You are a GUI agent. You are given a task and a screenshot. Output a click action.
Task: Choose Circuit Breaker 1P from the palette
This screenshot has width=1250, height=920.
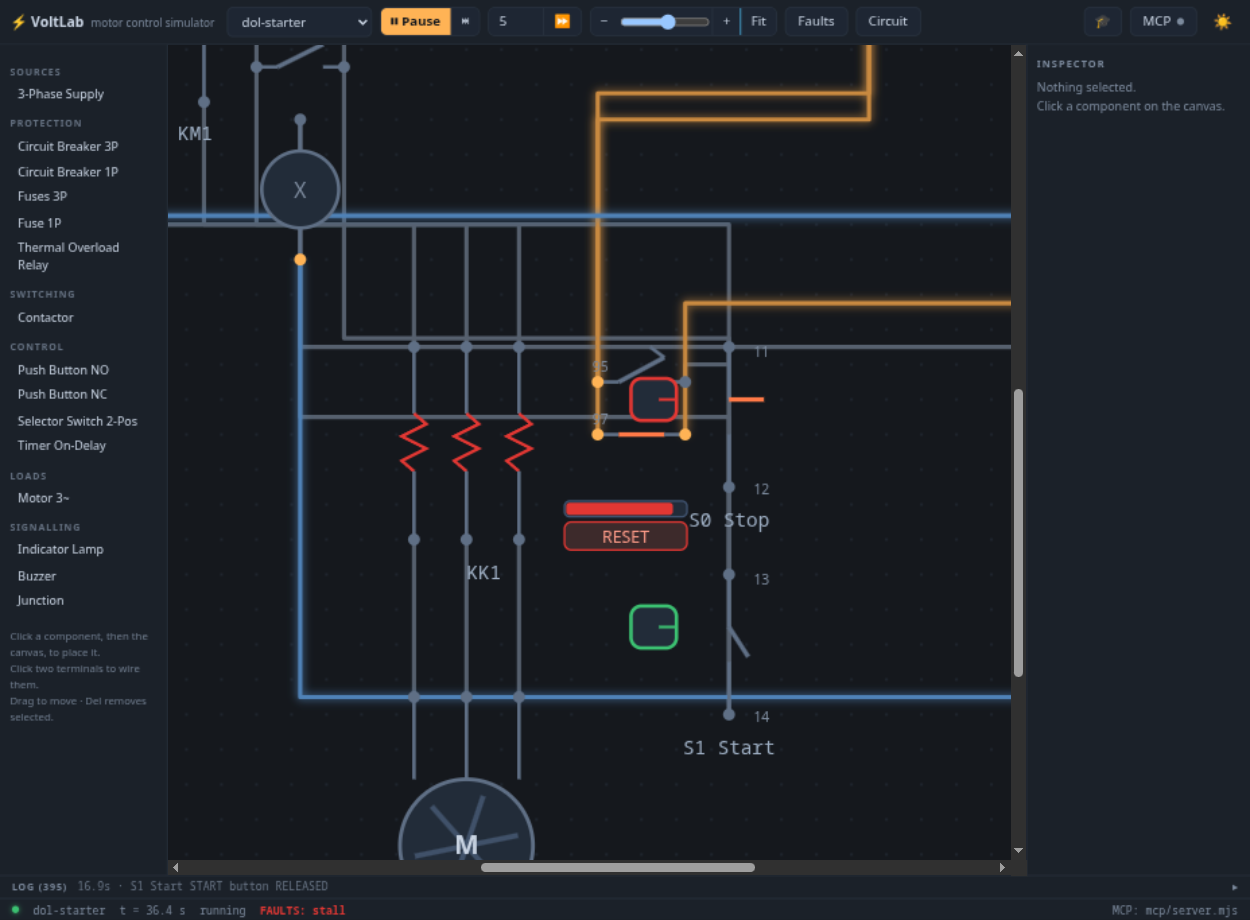pyautogui.click(x=68, y=172)
